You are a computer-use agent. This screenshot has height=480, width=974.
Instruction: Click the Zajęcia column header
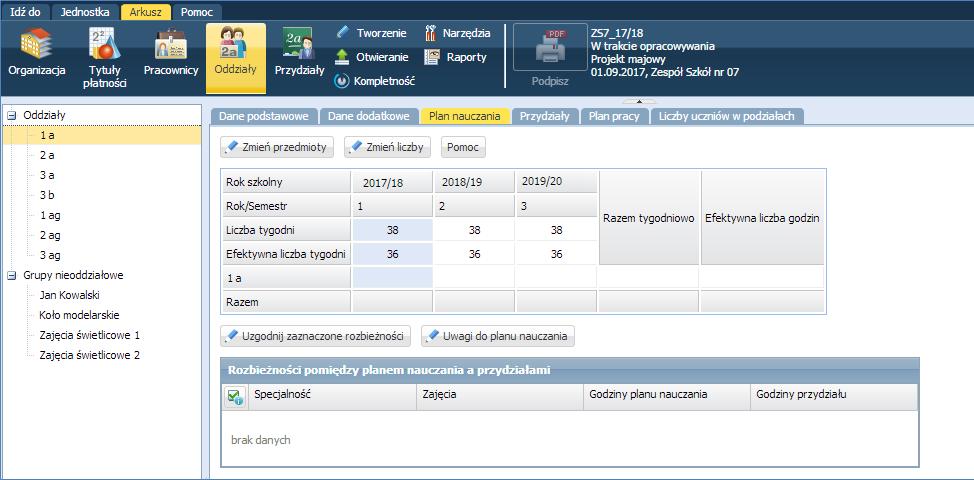click(499, 396)
